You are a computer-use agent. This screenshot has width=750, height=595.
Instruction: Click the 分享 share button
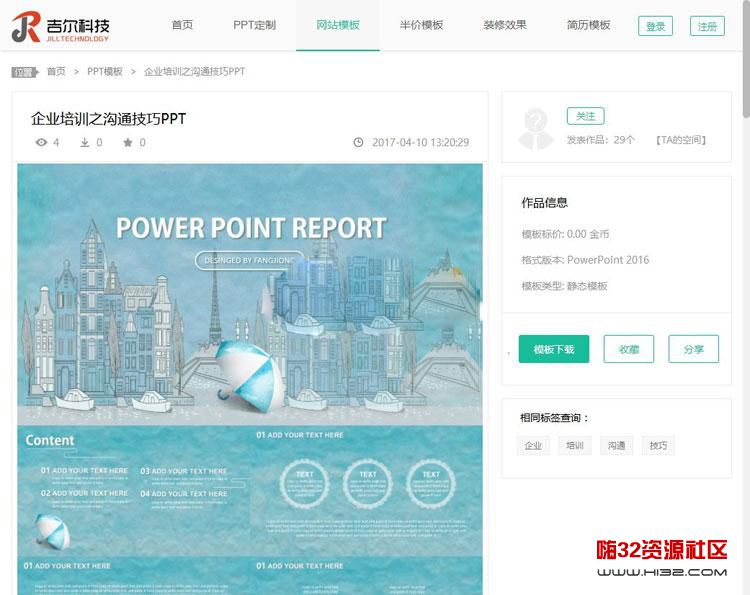(694, 349)
